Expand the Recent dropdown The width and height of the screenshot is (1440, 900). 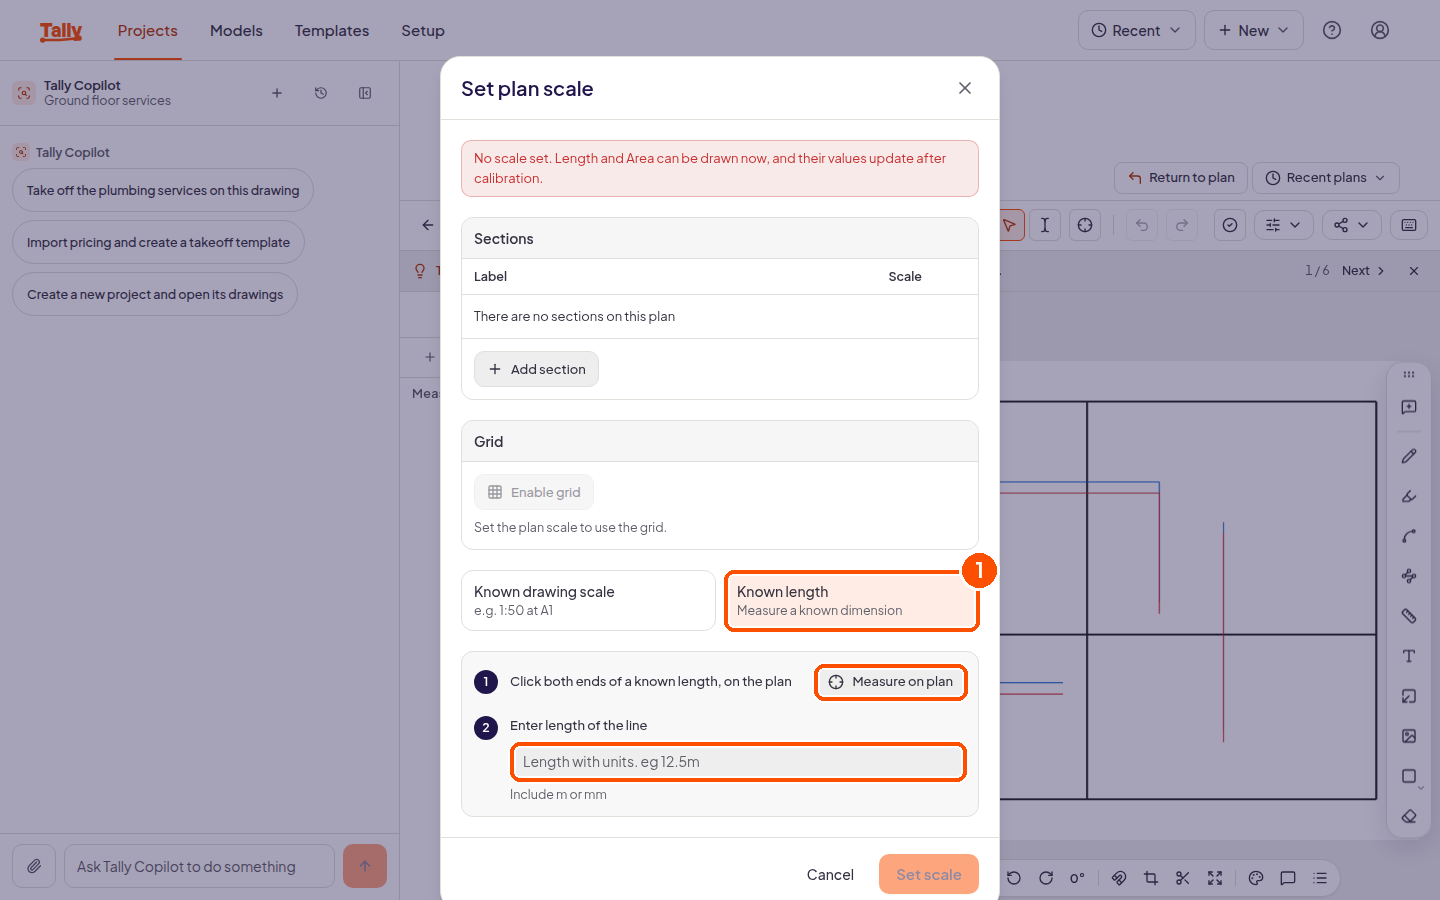coord(1137,30)
